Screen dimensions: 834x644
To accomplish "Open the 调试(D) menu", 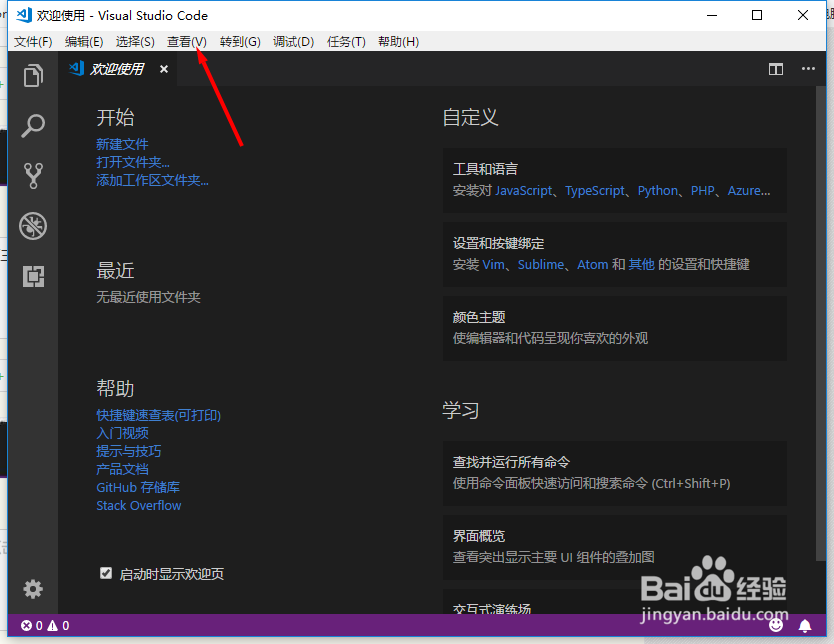I will [293, 41].
